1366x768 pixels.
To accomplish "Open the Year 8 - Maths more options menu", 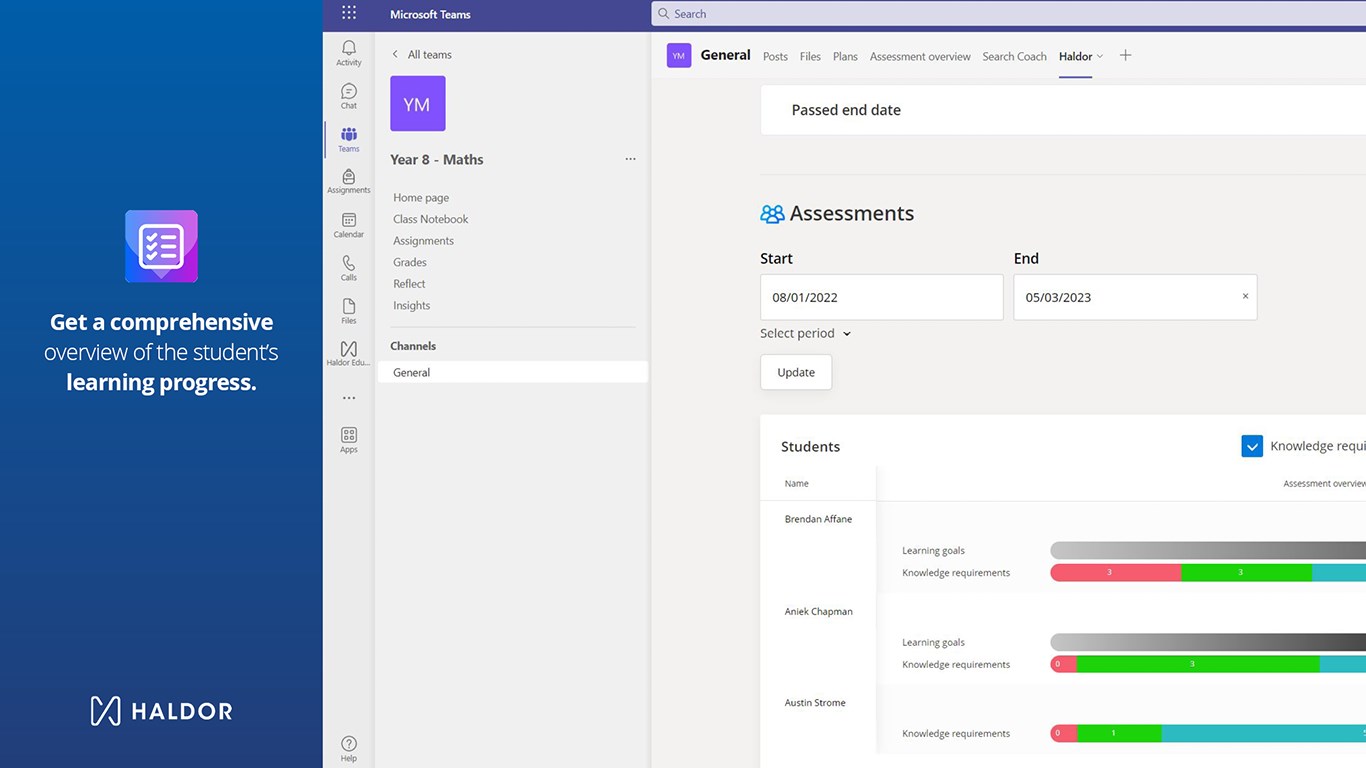I will pos(630,159).
